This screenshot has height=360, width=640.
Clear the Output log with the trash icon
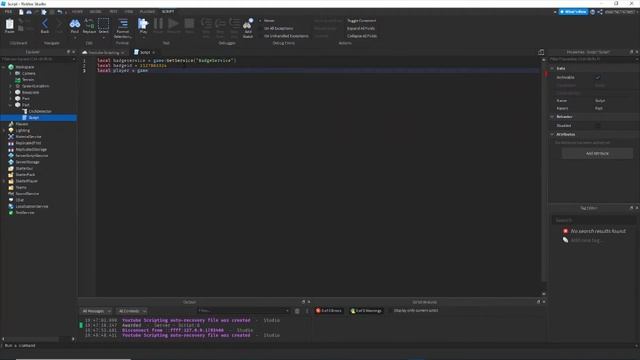coord(297,311)
